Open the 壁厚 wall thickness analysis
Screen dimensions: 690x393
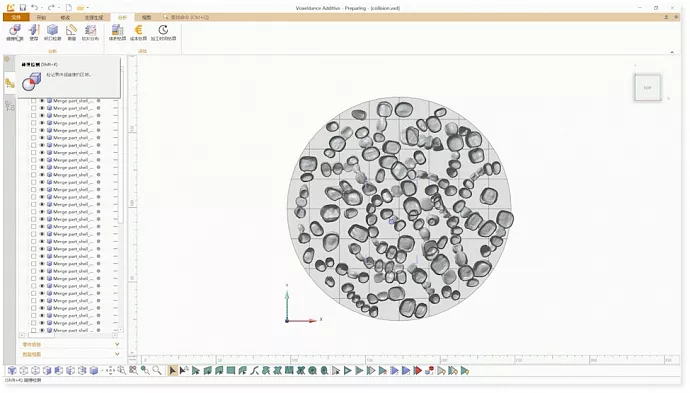(x=34, y=32)
